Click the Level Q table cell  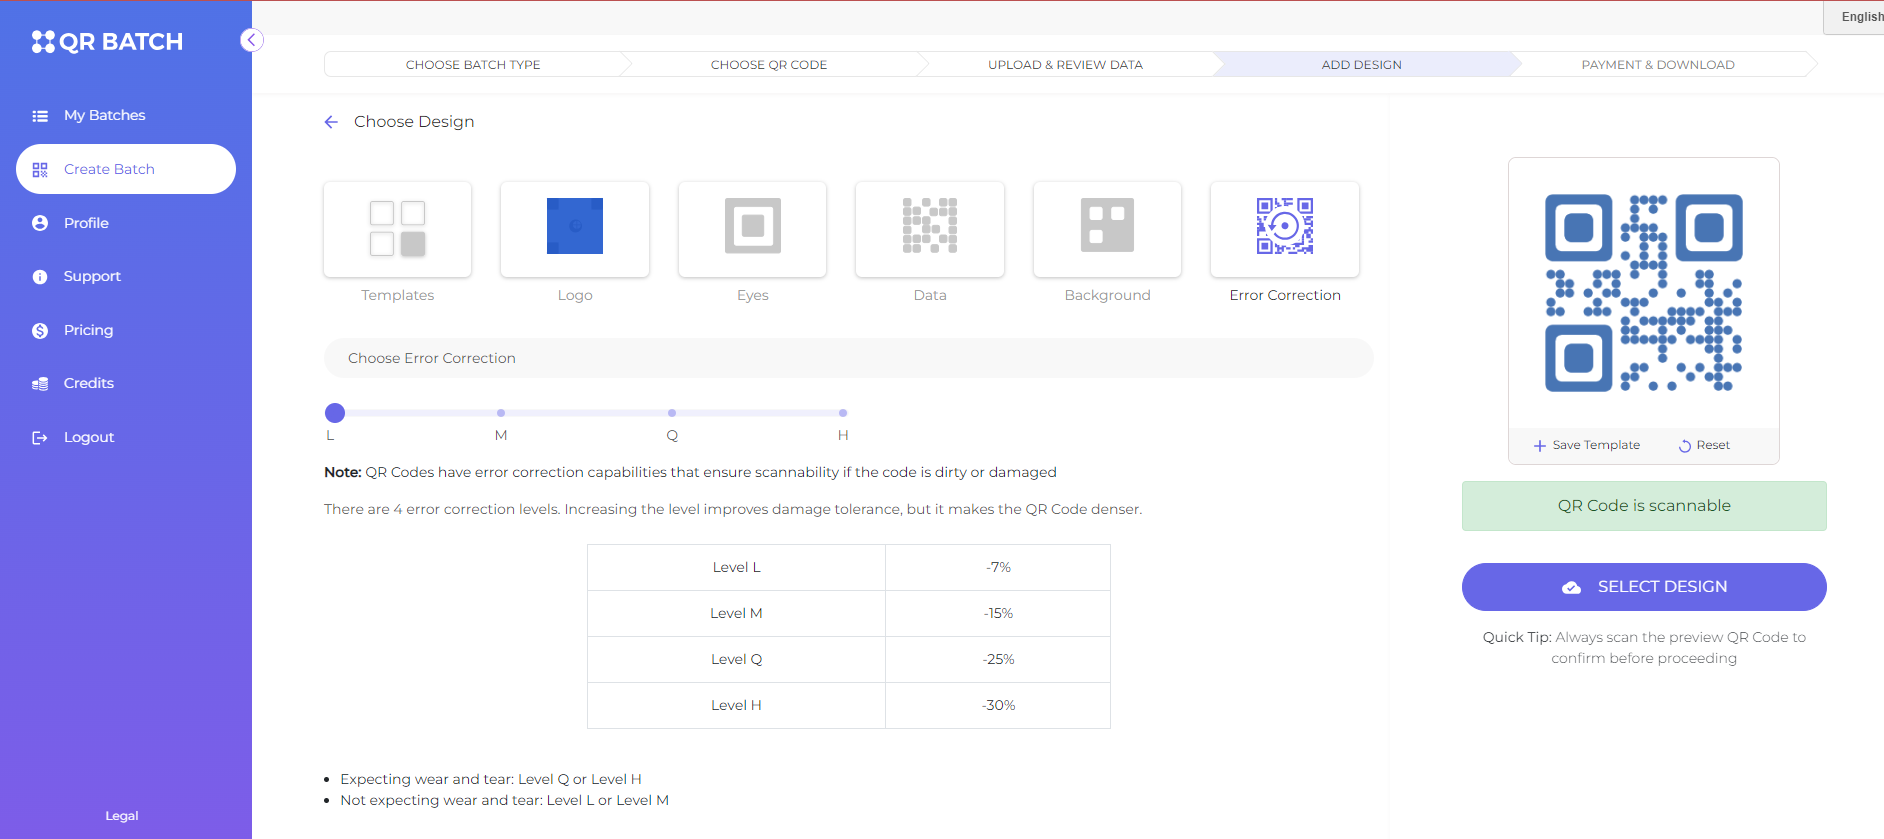click(736, 659)
